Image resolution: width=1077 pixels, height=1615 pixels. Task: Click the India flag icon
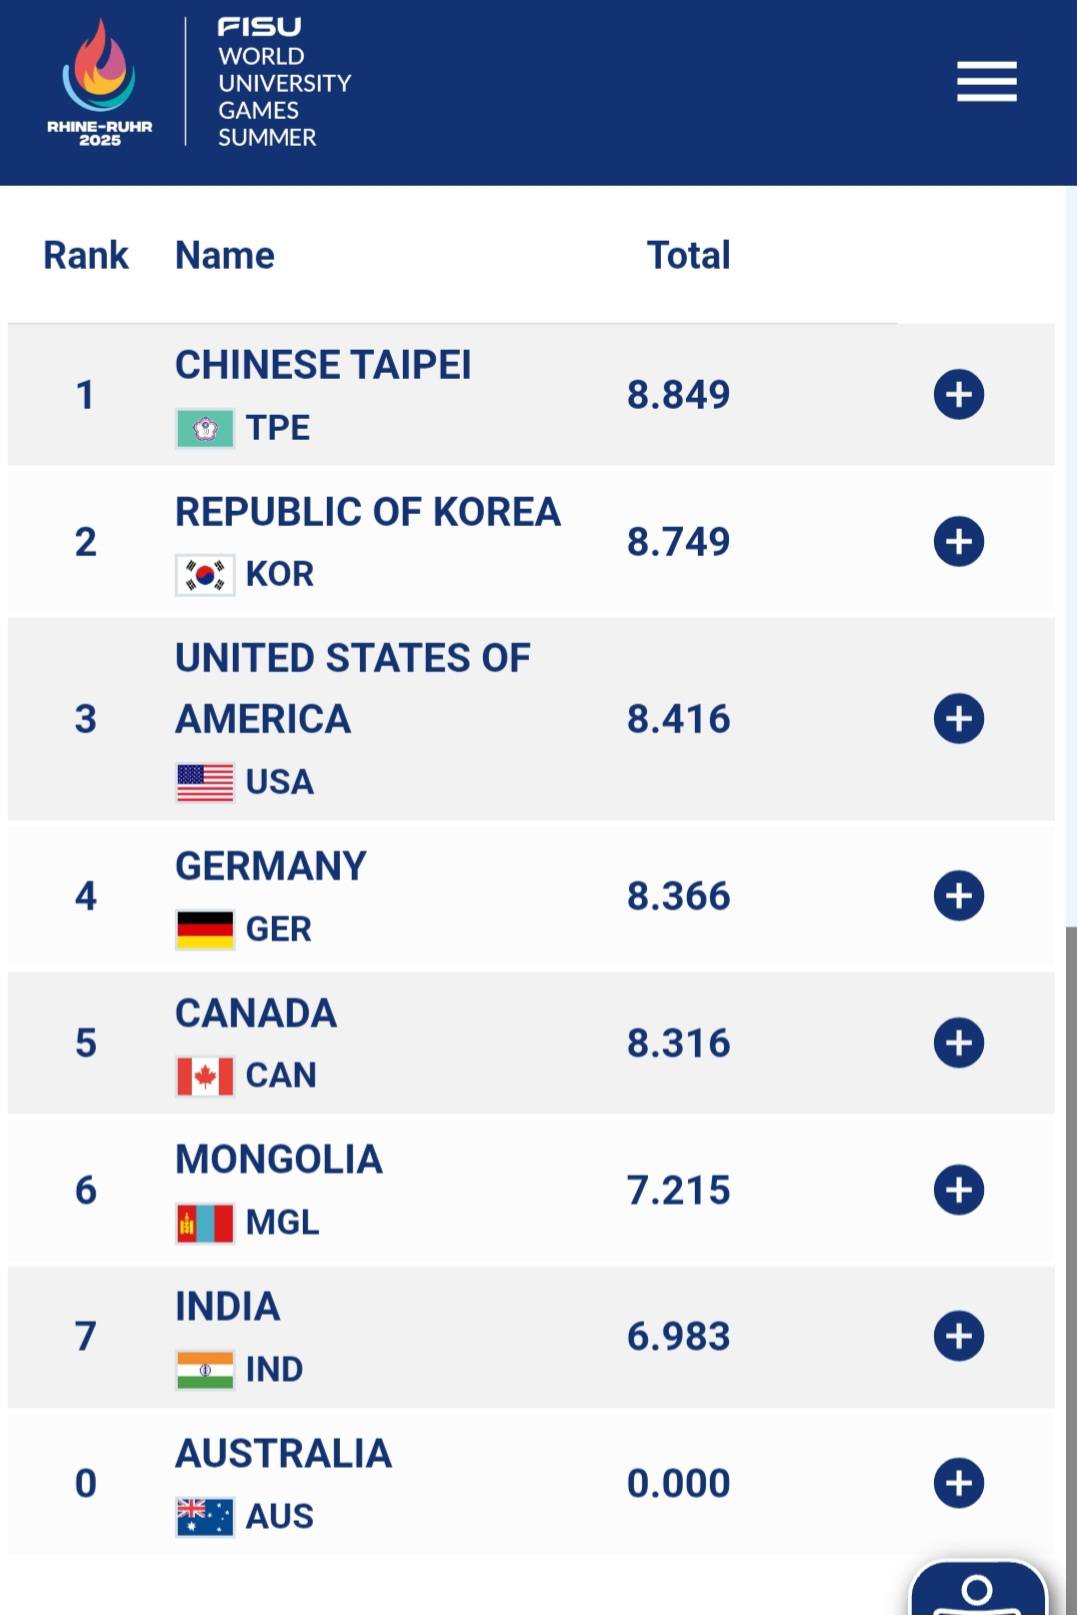pyautogui.click(x=205, y=1370)
